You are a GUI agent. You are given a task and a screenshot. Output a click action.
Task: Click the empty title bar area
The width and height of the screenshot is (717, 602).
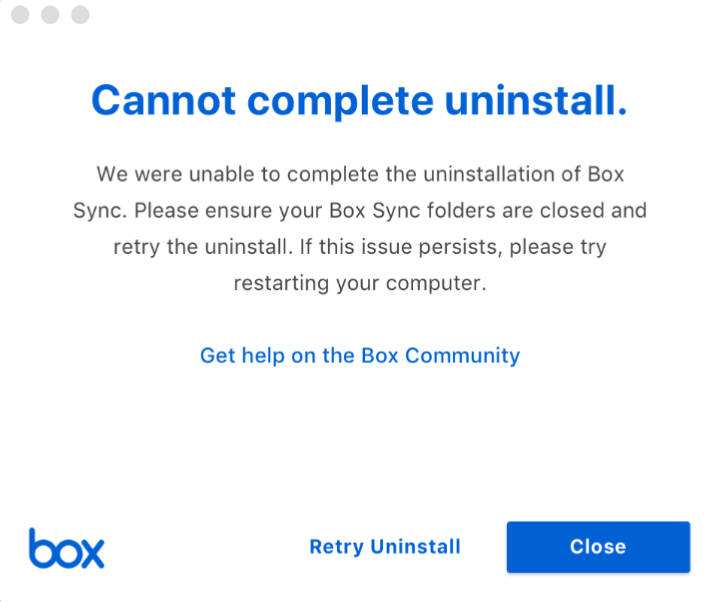click(x=400, y=15)
